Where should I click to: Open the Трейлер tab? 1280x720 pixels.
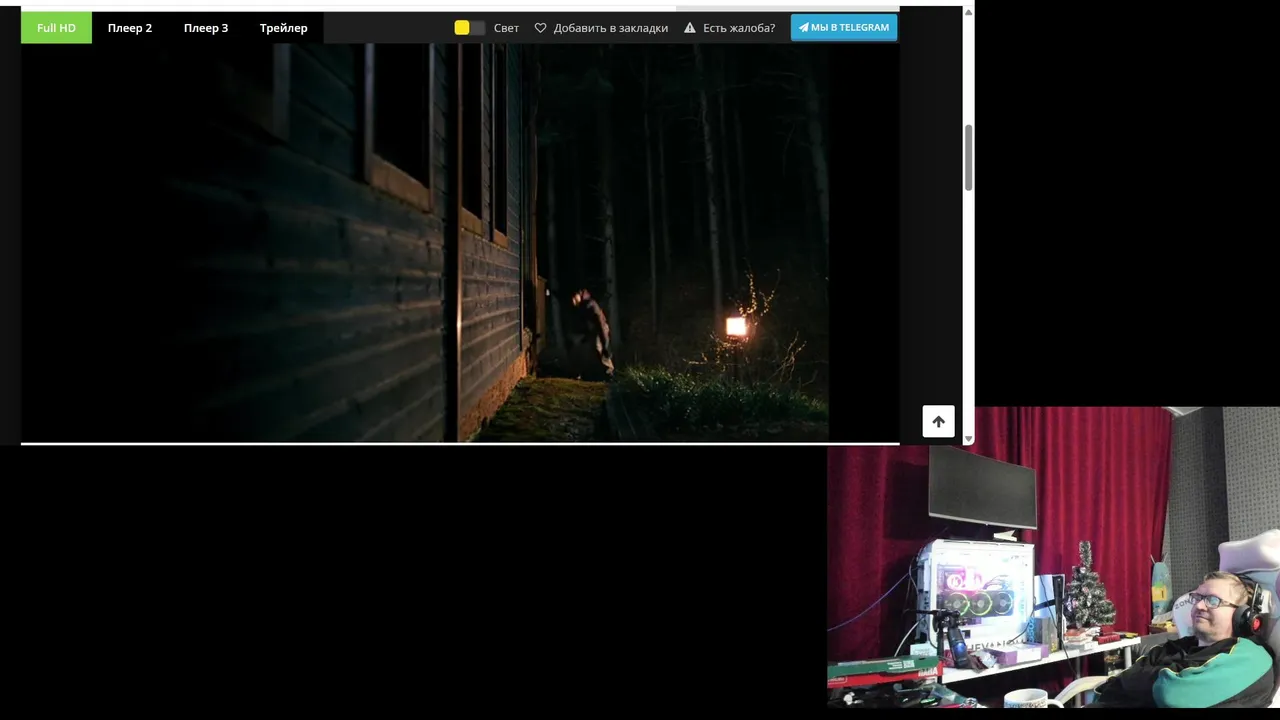coord(284,28)
